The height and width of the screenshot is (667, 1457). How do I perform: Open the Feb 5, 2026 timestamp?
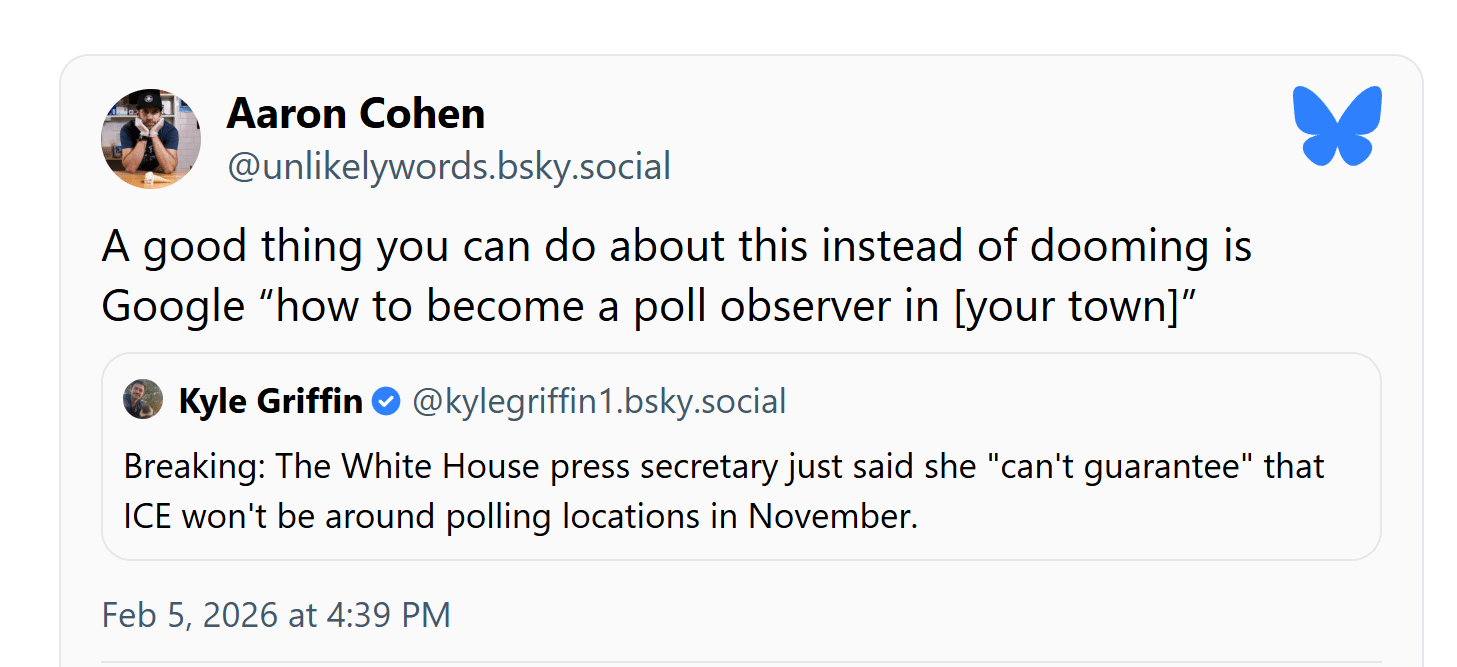pos(276,614)
